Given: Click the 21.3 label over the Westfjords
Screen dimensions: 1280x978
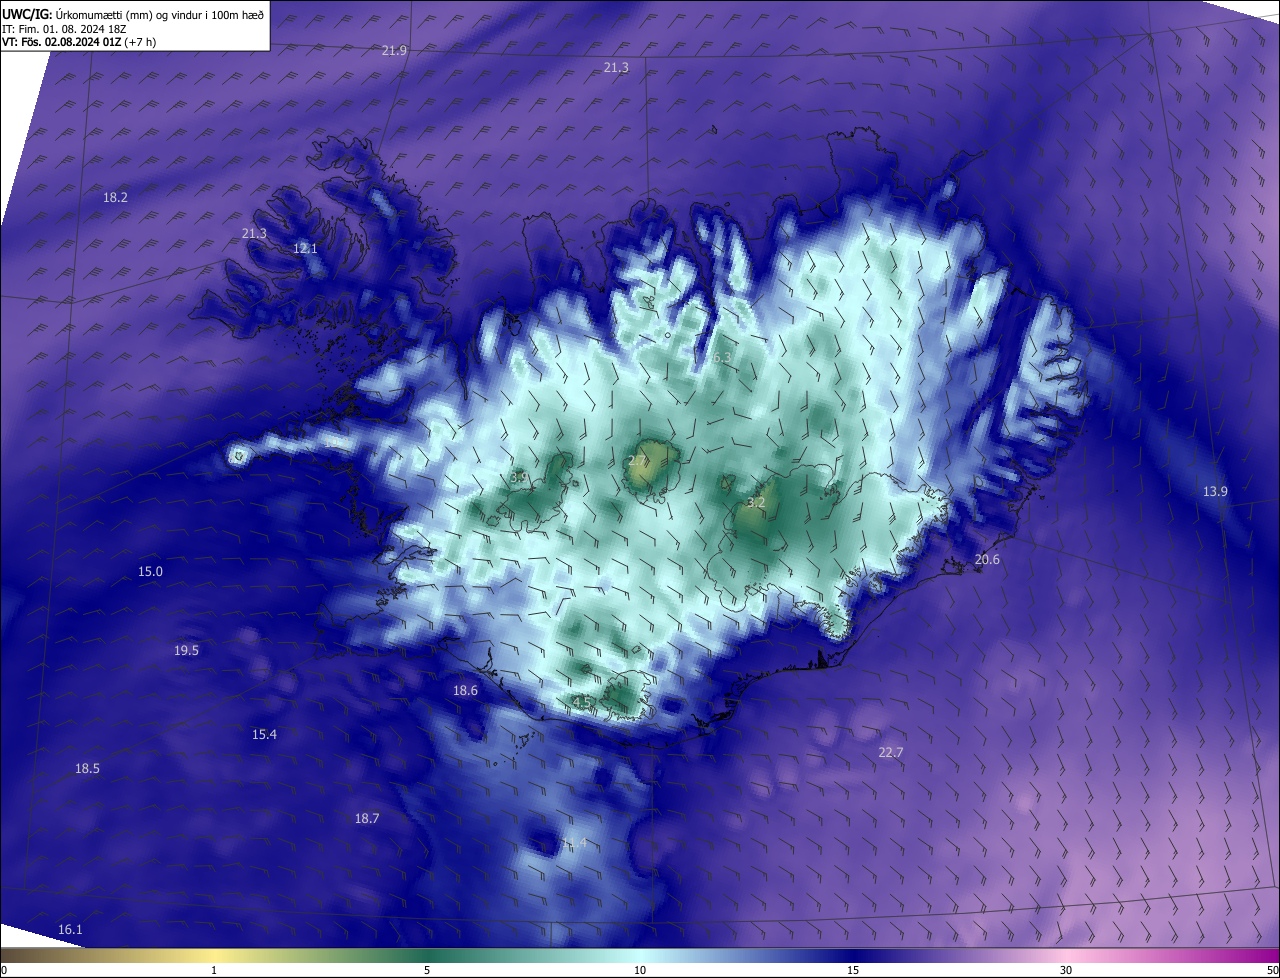Looking at the screenshot, I should (254, 233).
